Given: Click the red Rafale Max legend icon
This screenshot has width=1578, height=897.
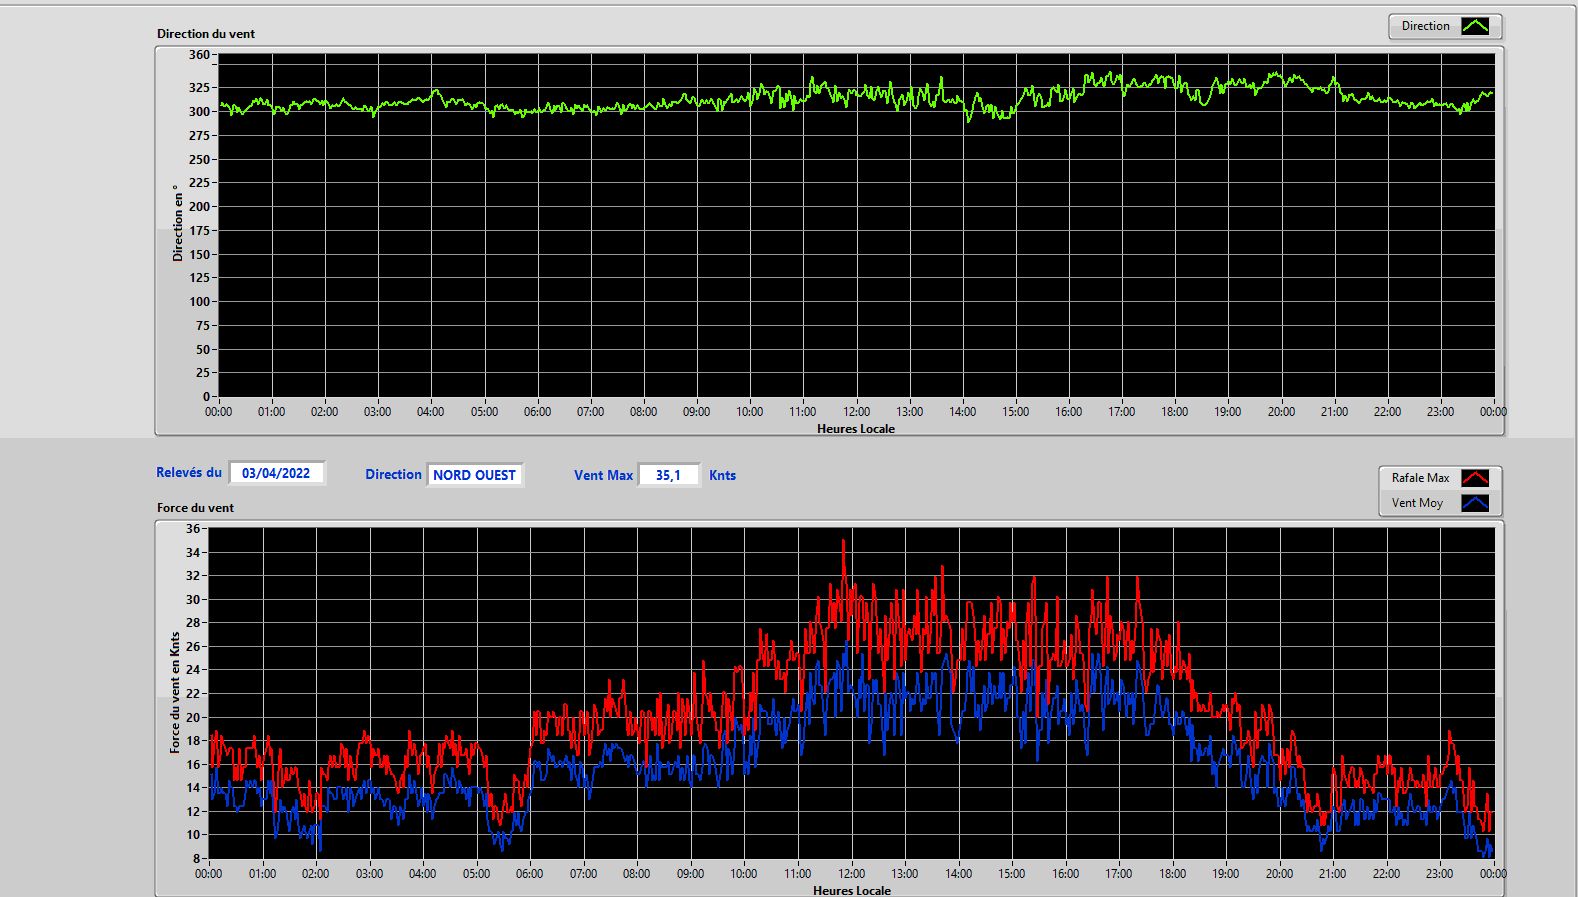Looking at the screenshot, I should tap(1475, 478).
